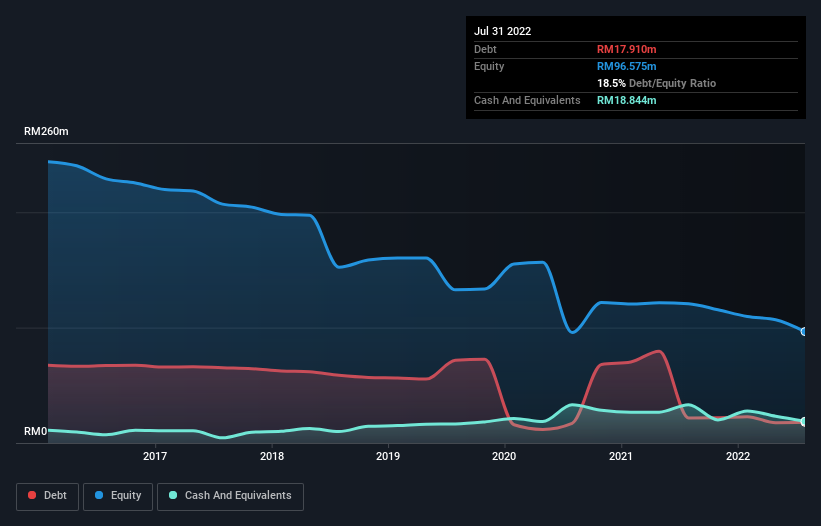Click the 2017 x-axis label

click(x=155, y=456)
